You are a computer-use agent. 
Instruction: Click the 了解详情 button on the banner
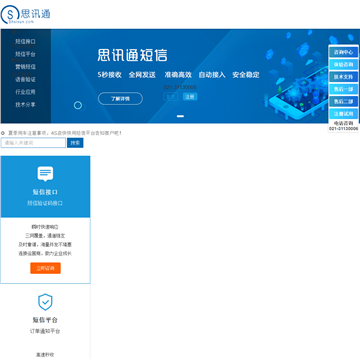120,99
